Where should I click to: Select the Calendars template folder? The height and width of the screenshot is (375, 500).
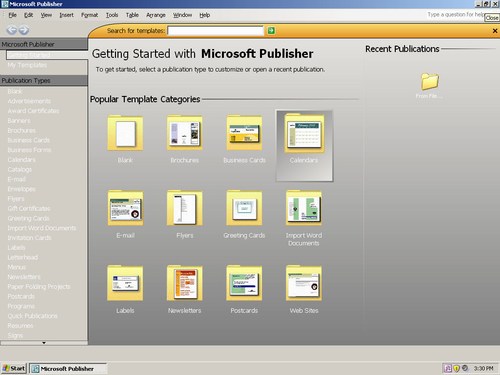[304, 146]
